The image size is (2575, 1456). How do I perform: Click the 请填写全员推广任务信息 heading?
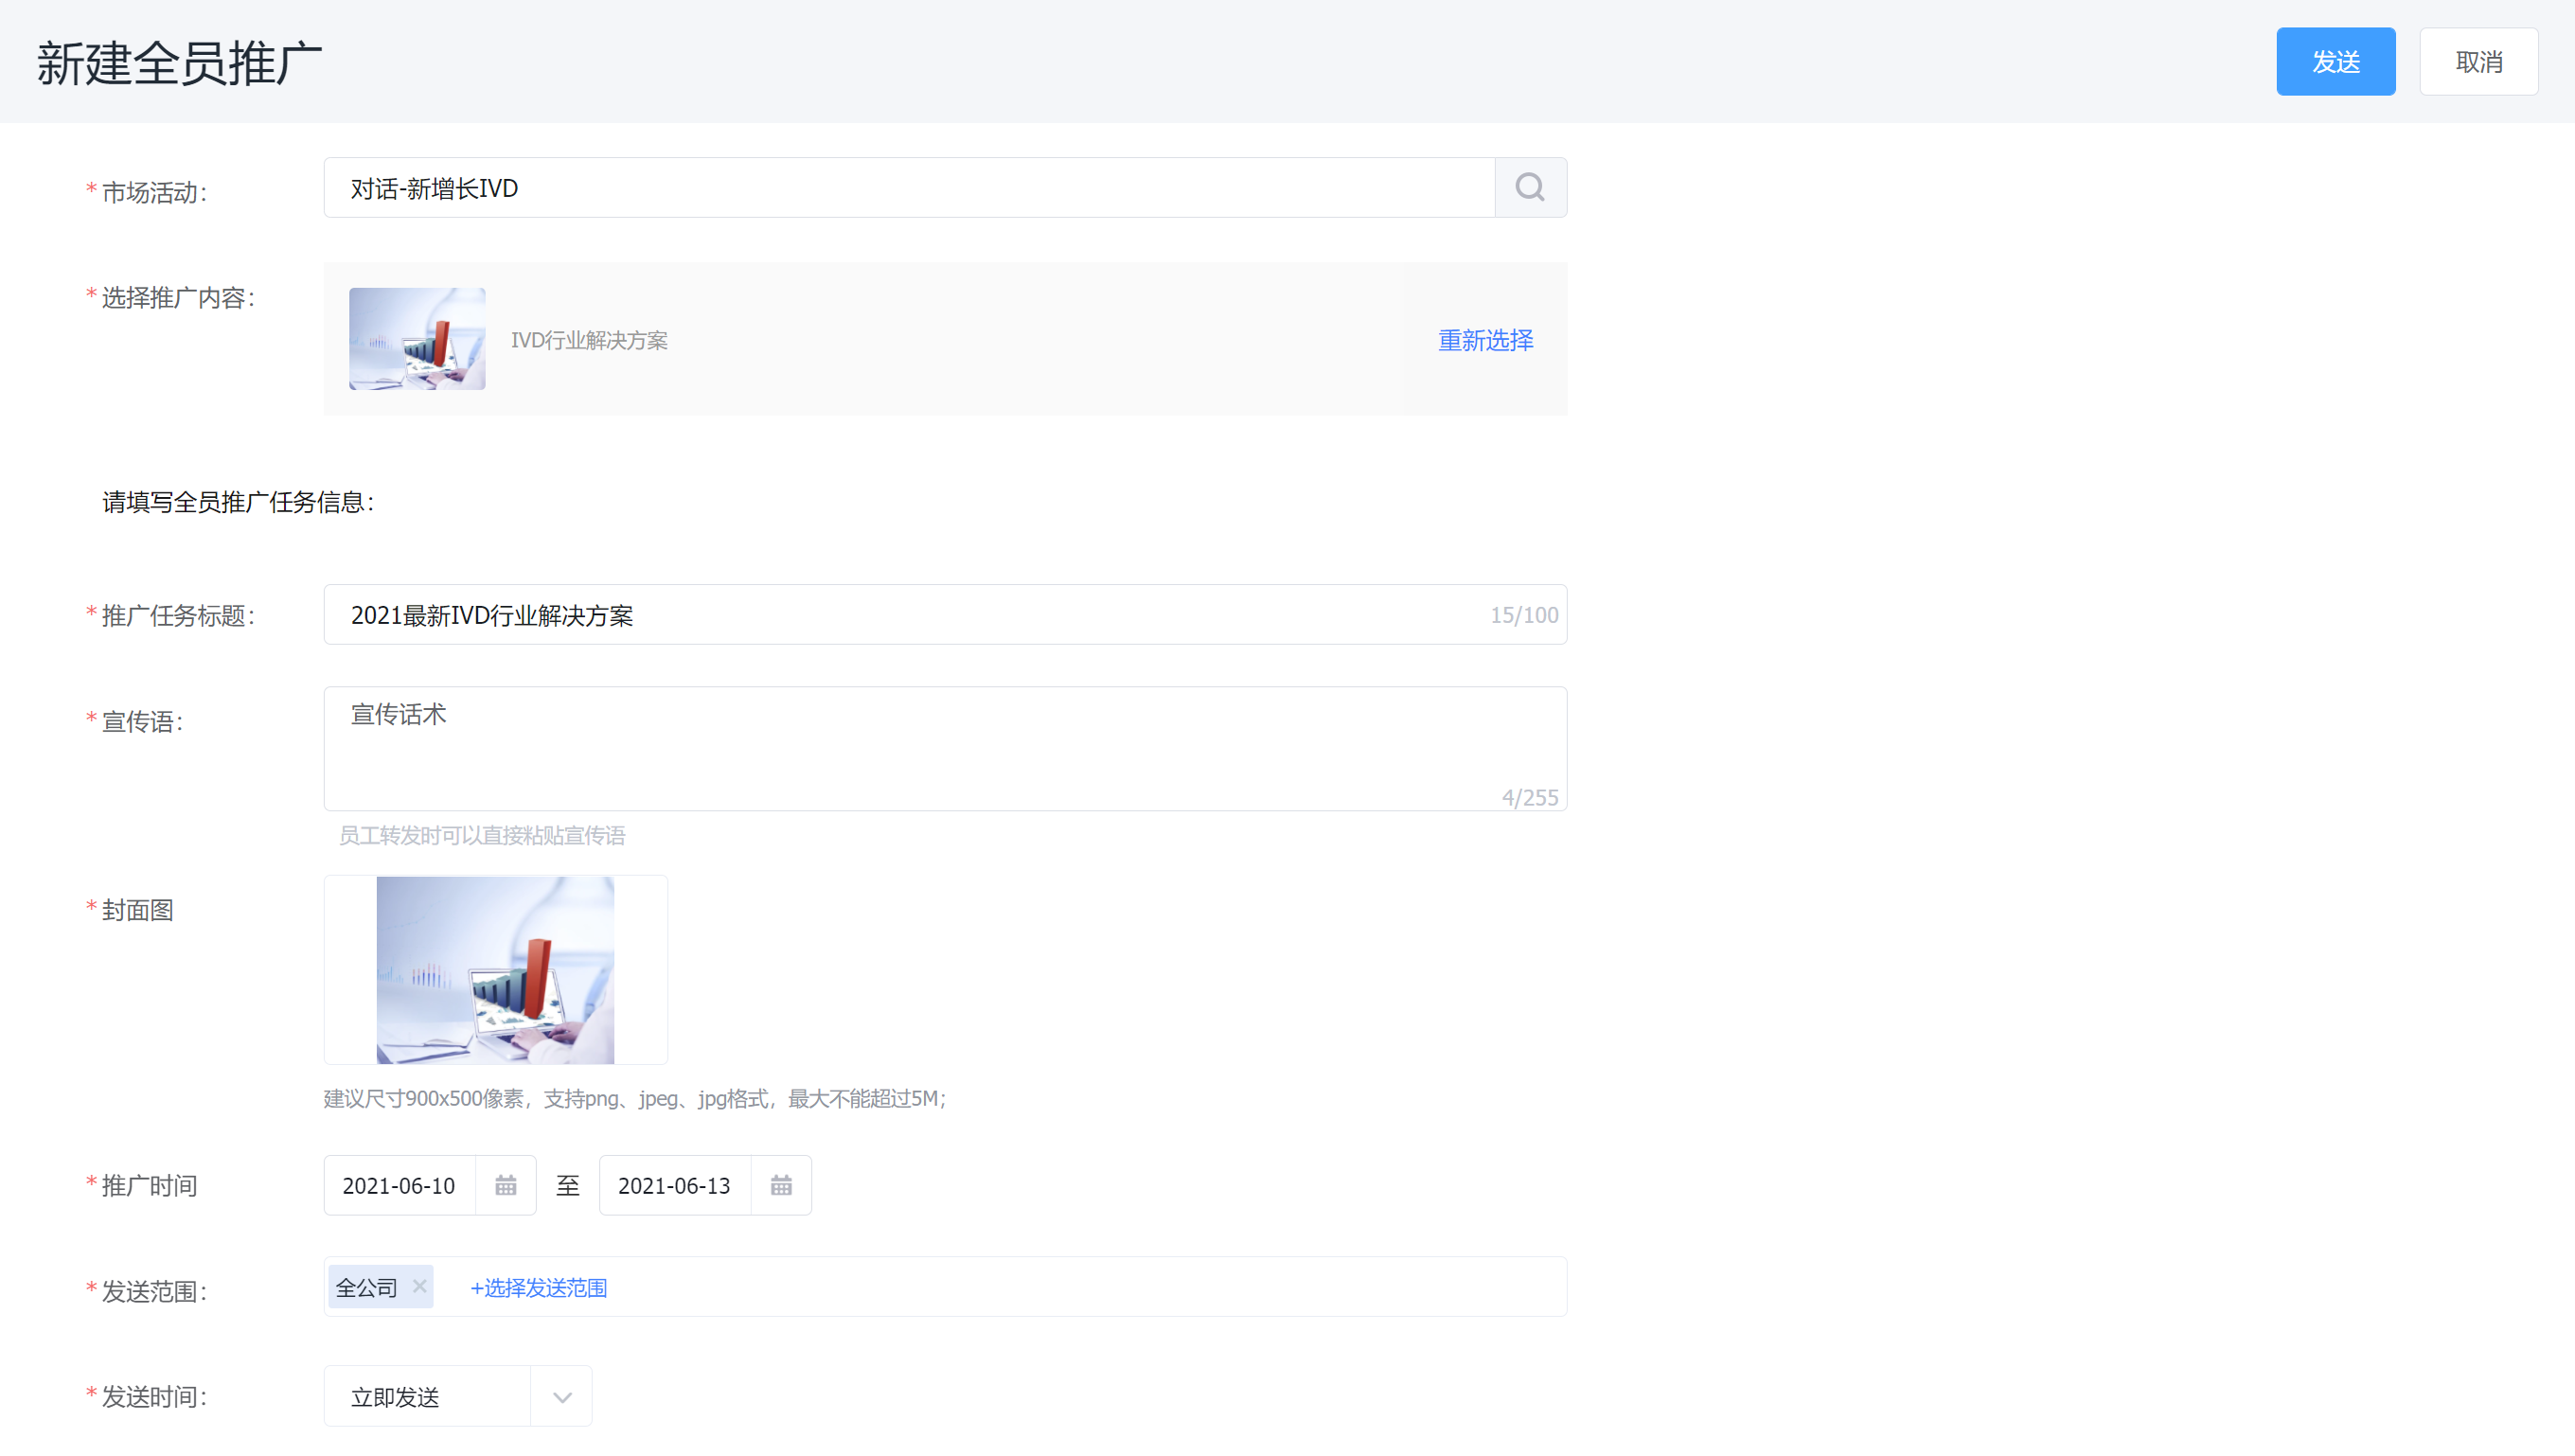tap(238, 502)
